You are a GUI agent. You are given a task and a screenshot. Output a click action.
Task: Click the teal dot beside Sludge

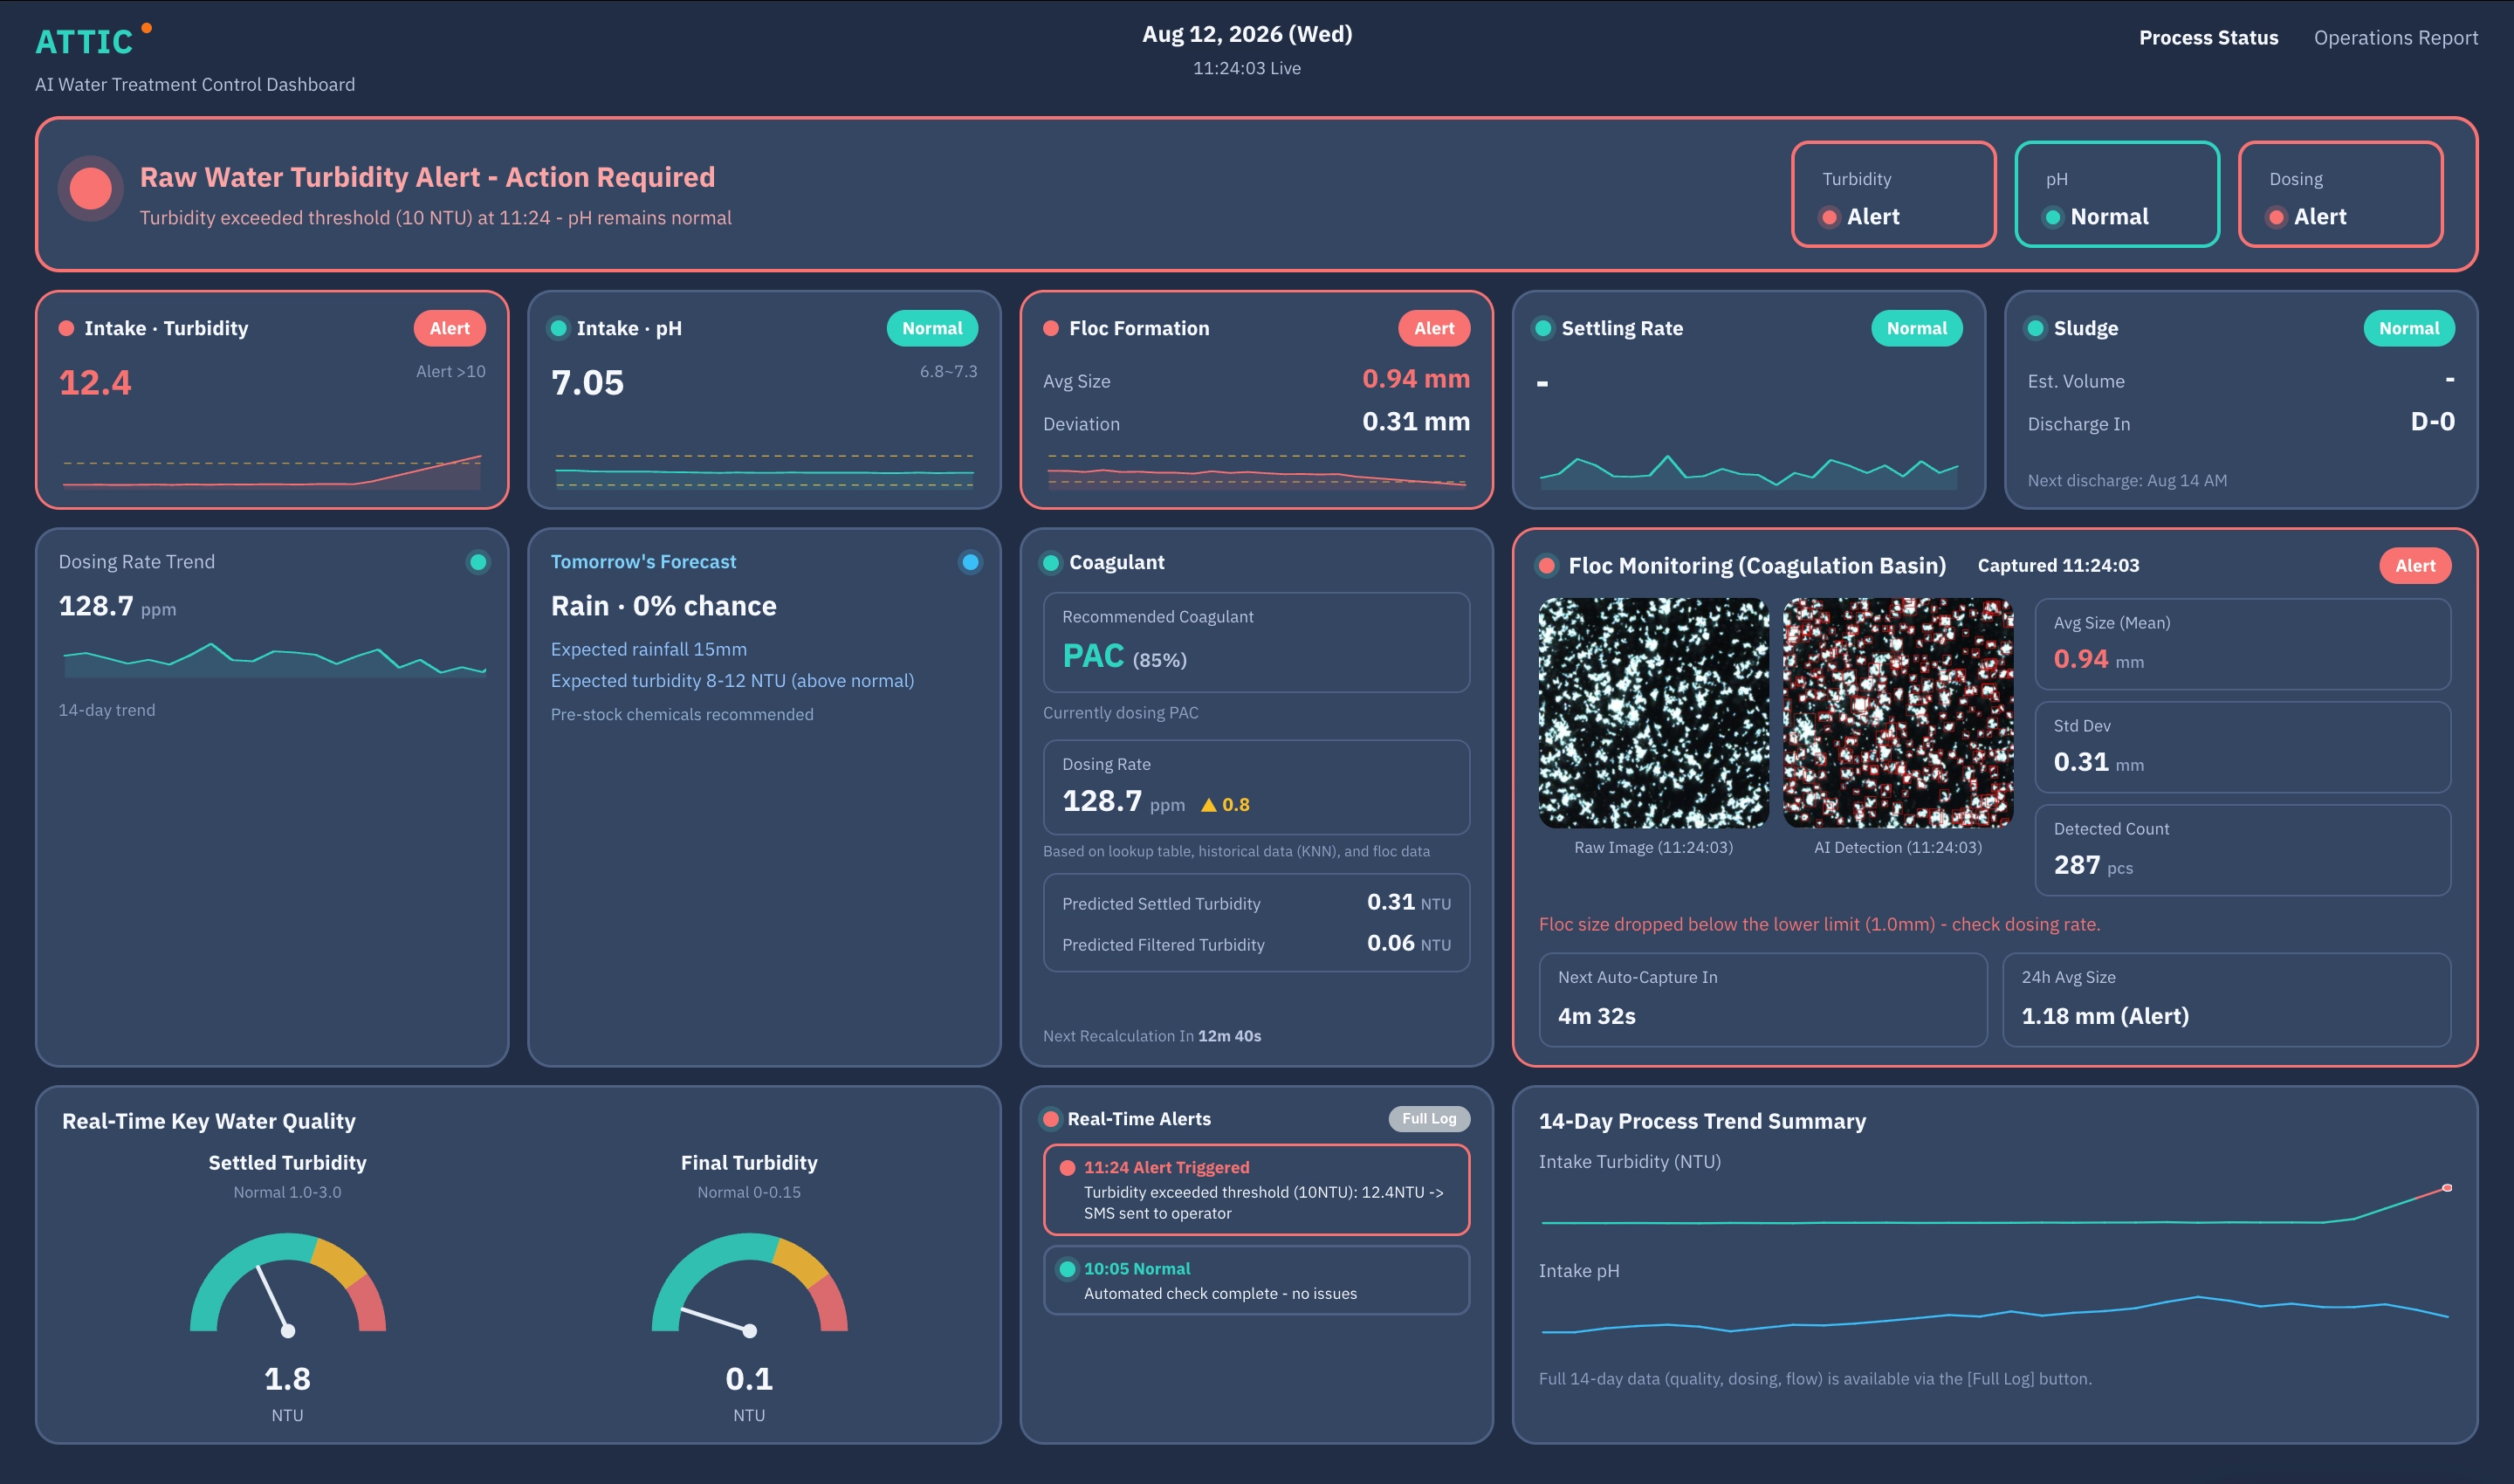pos(2035,328)
